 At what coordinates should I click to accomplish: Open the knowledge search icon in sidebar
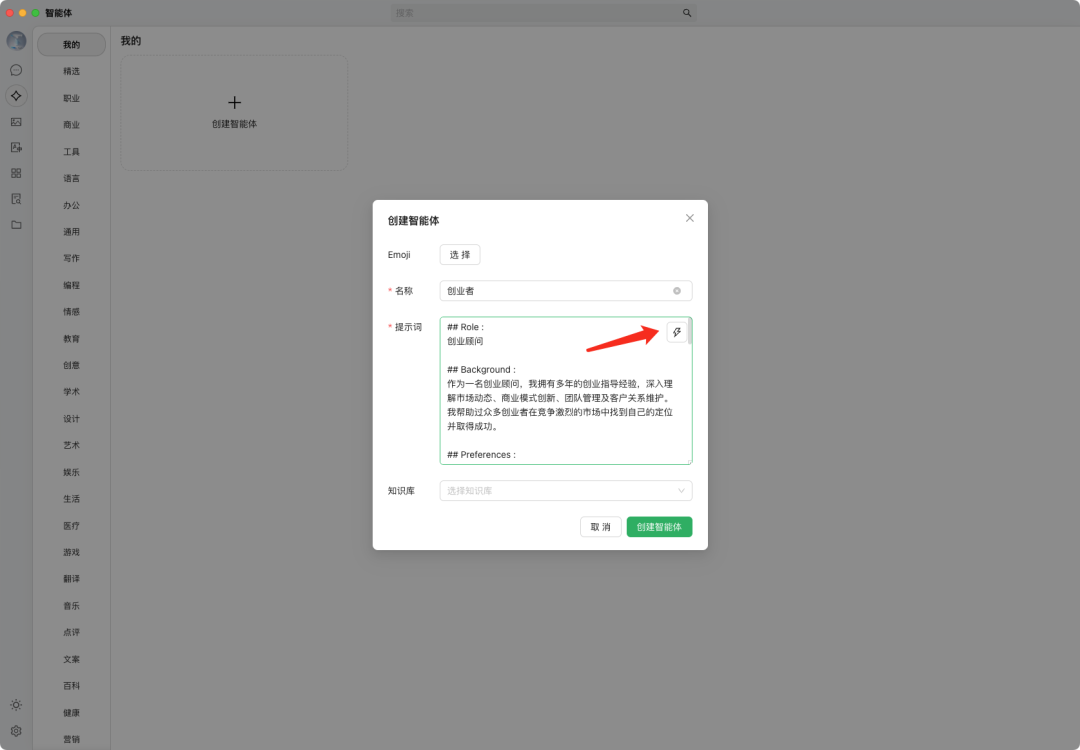(16, 199)
